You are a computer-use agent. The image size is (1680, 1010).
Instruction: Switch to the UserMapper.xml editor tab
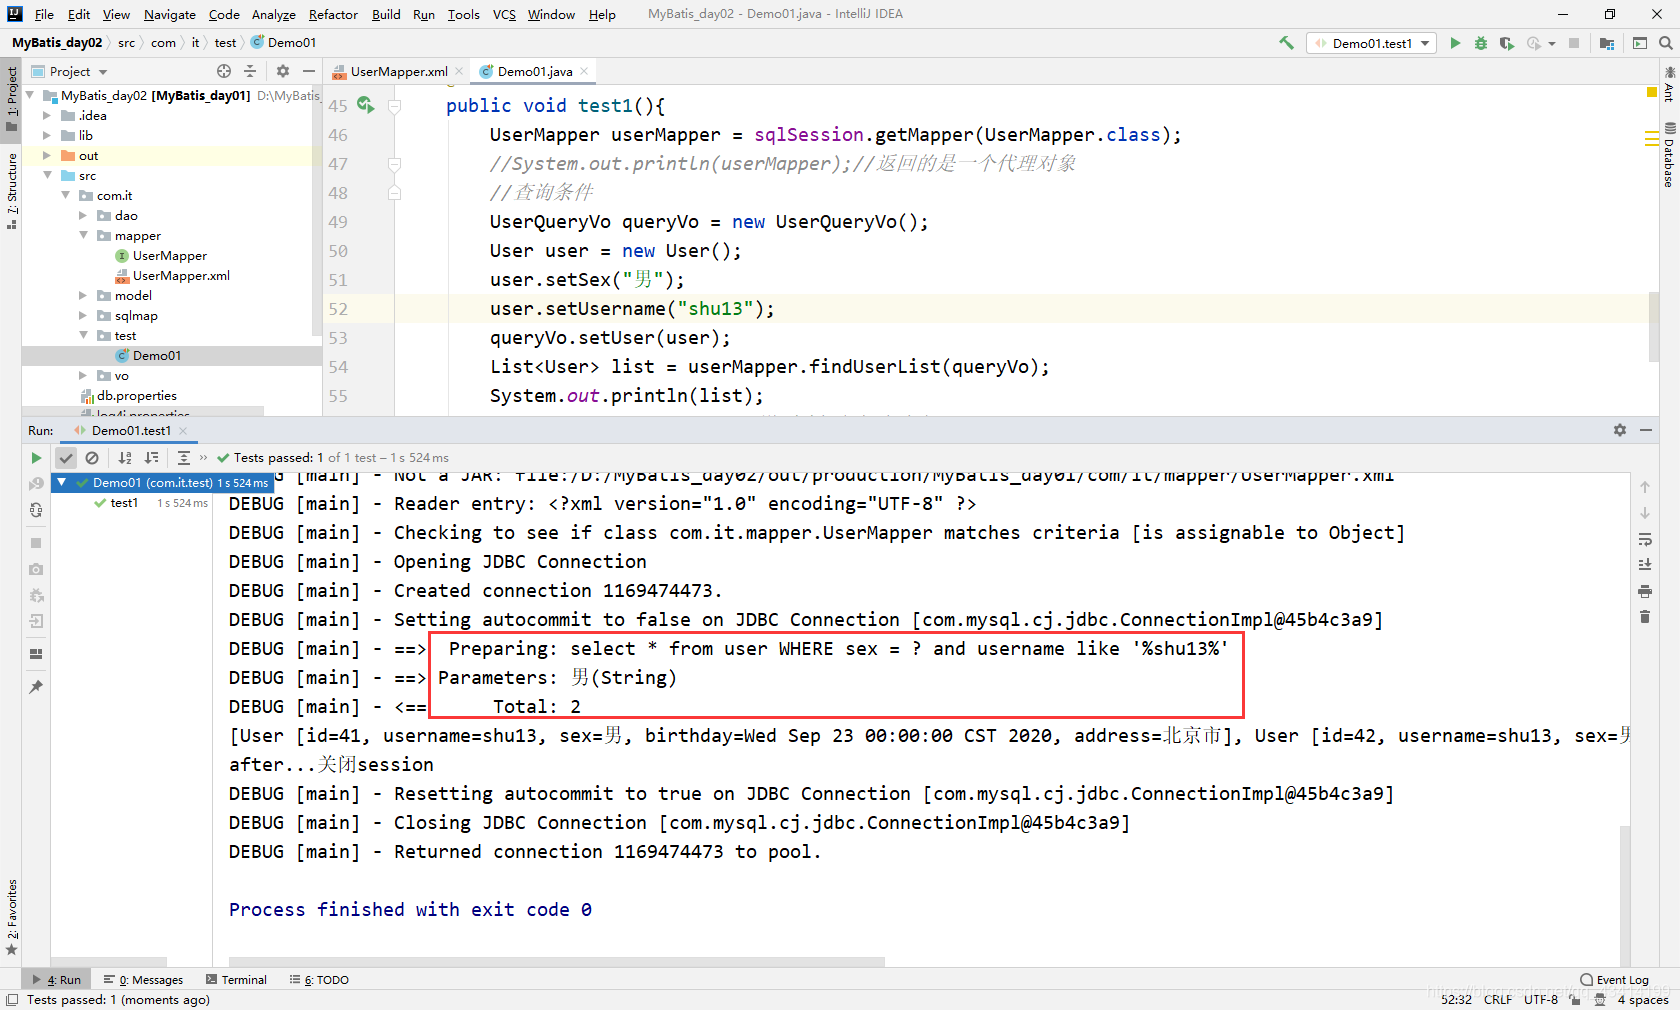(x=398, y=71)
